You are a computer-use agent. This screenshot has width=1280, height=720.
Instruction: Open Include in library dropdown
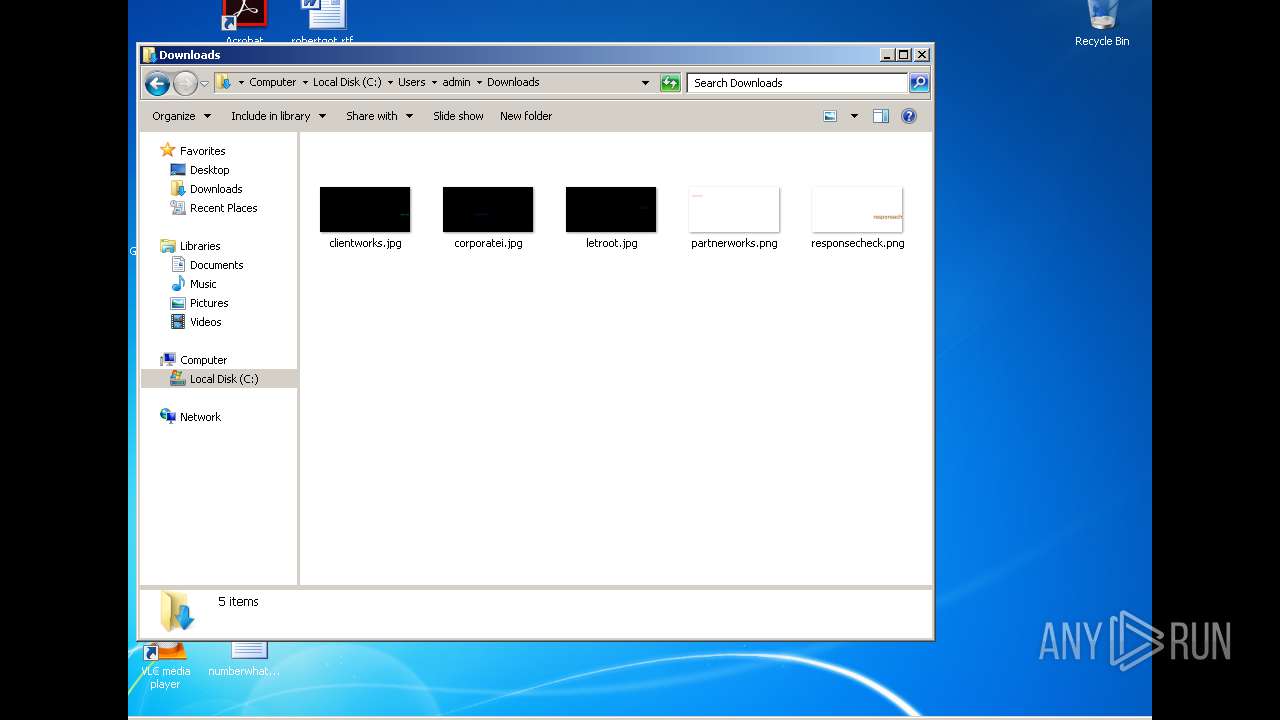click(x=278, y=116)
